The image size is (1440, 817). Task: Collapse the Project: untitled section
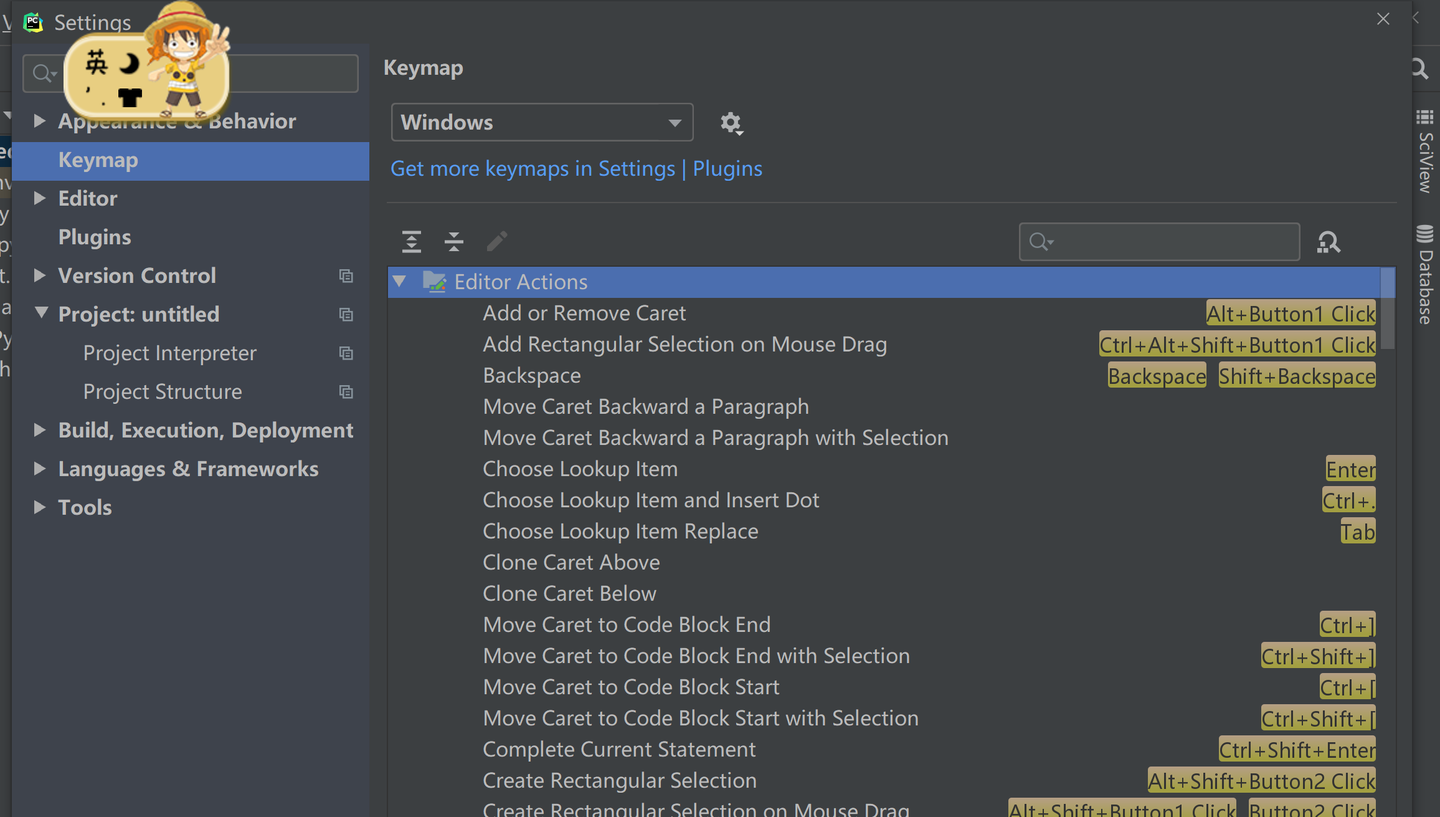point(41,314)
